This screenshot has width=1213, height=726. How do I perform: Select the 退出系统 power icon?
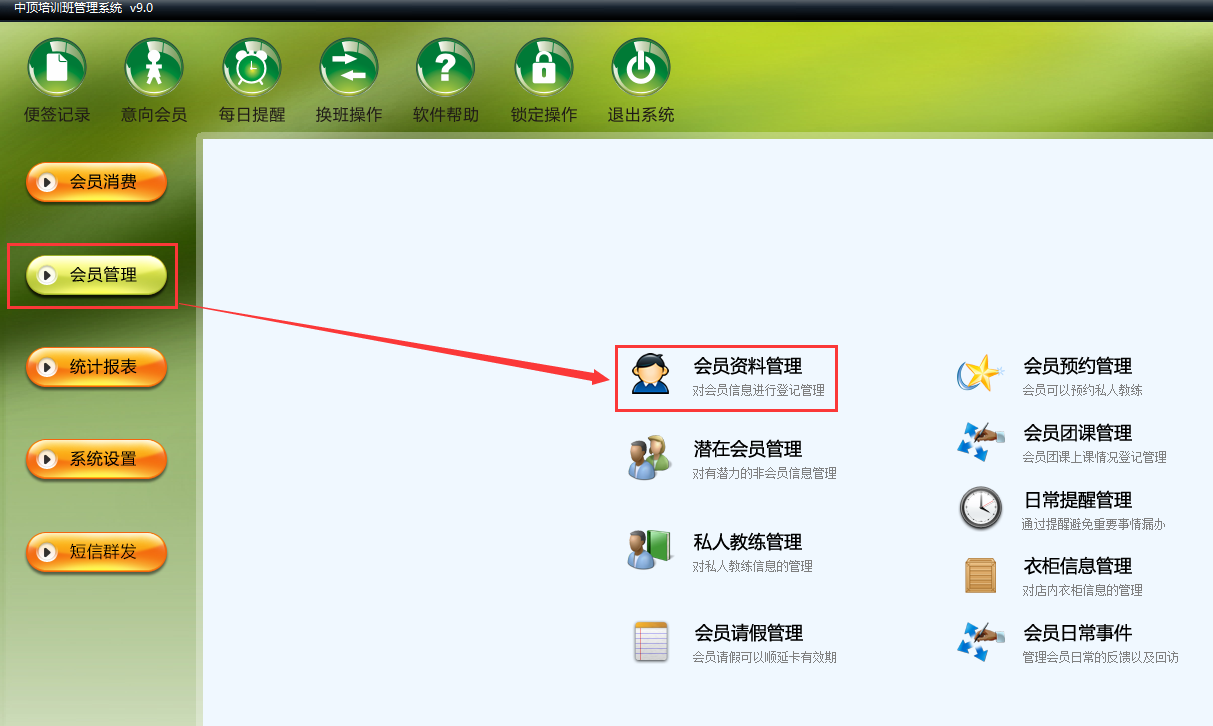pyautogui.click(x=641, y=67)
